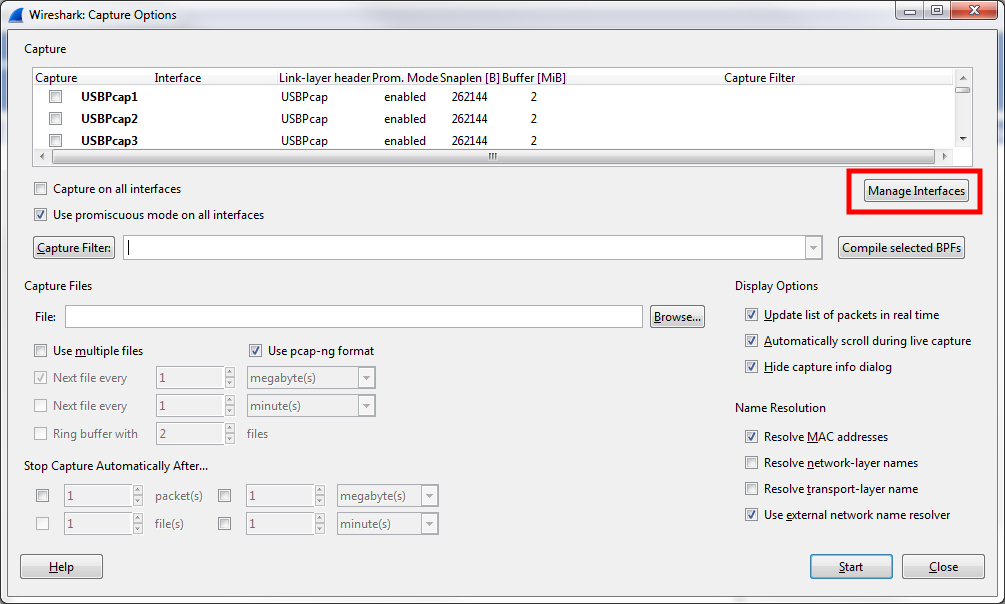1005x604 pixels.
Task: Click the stop after file(s) count field
Action: tap(98, 524)
